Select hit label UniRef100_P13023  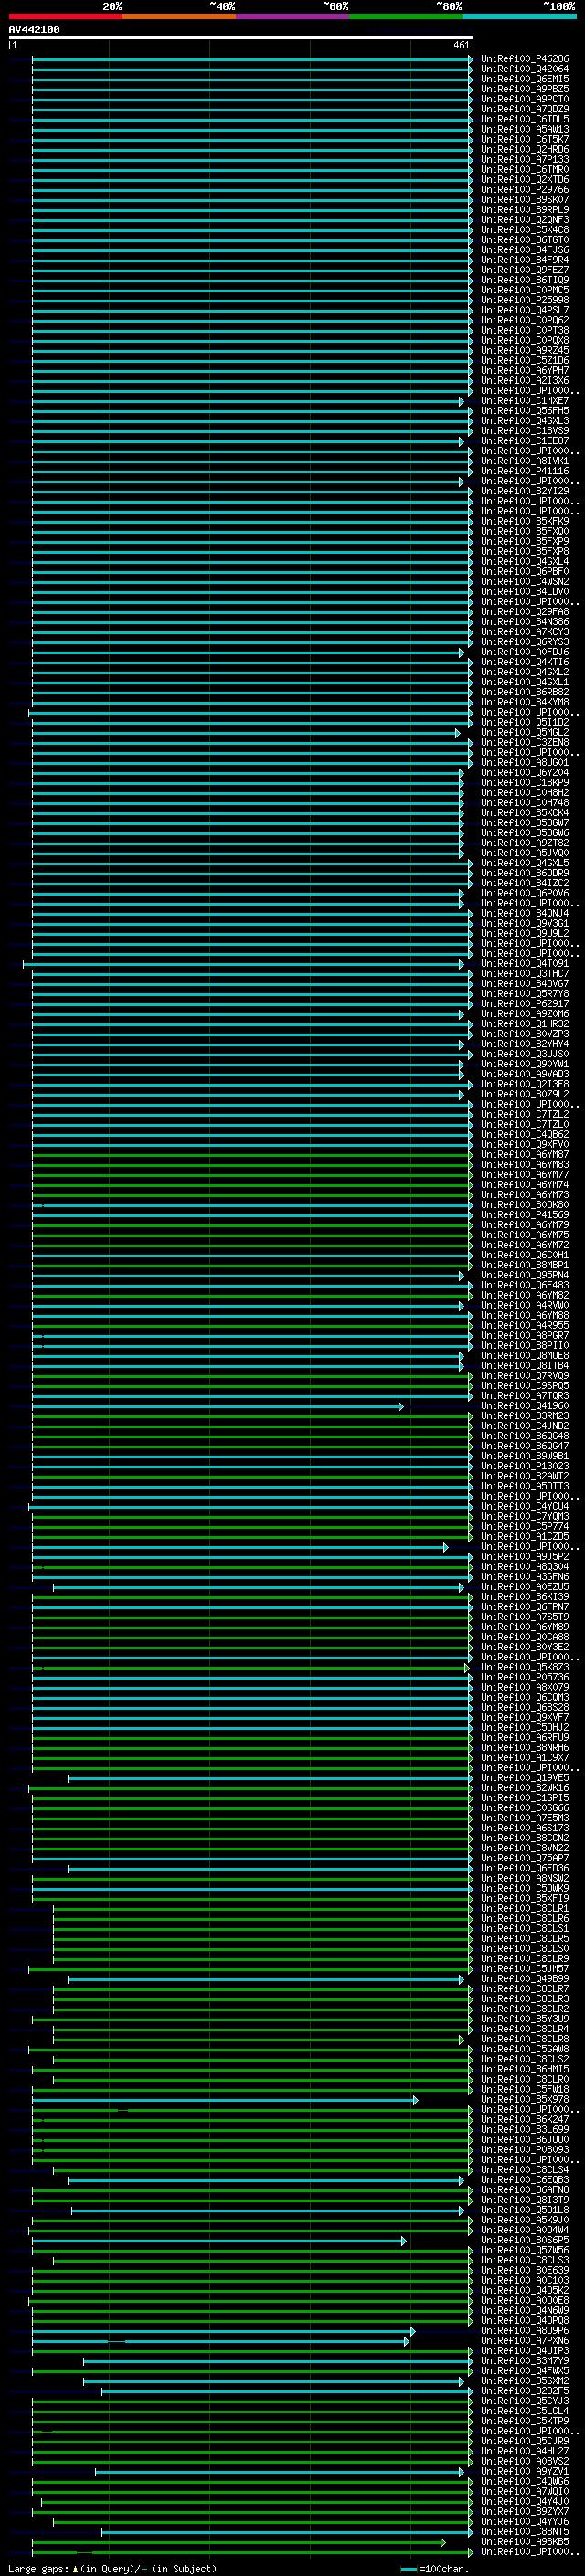coord(525,1466)
